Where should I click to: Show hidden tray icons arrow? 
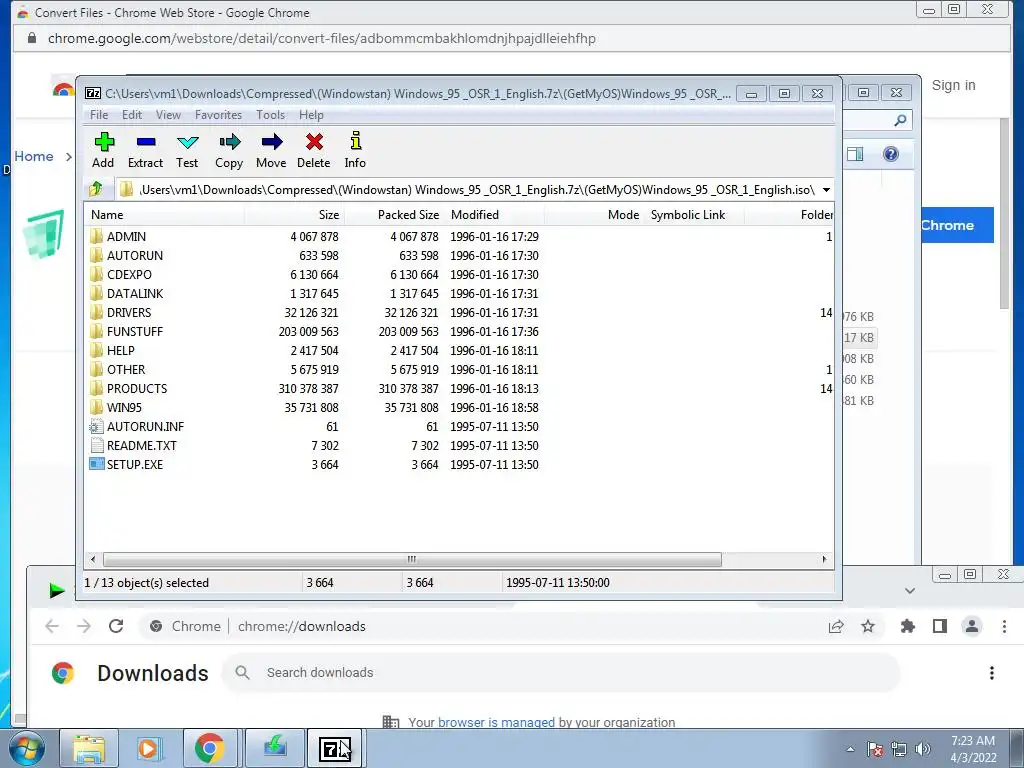850,749
